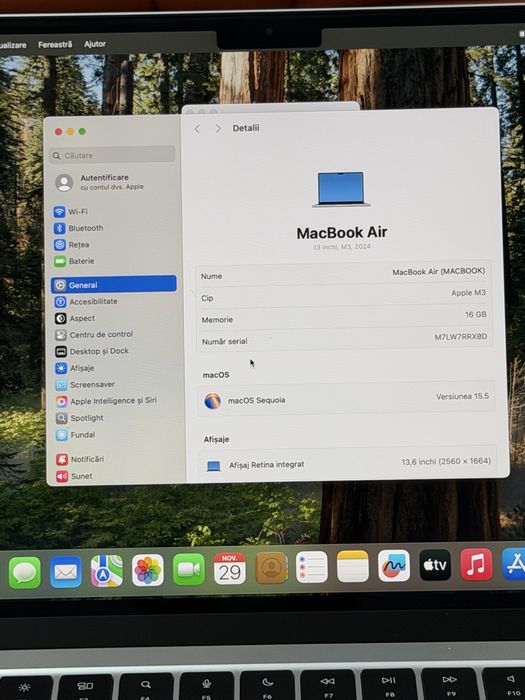The width and height of the screenshot is (525, 700).
Task: Open Mail from the Dock
Action: 66,572
